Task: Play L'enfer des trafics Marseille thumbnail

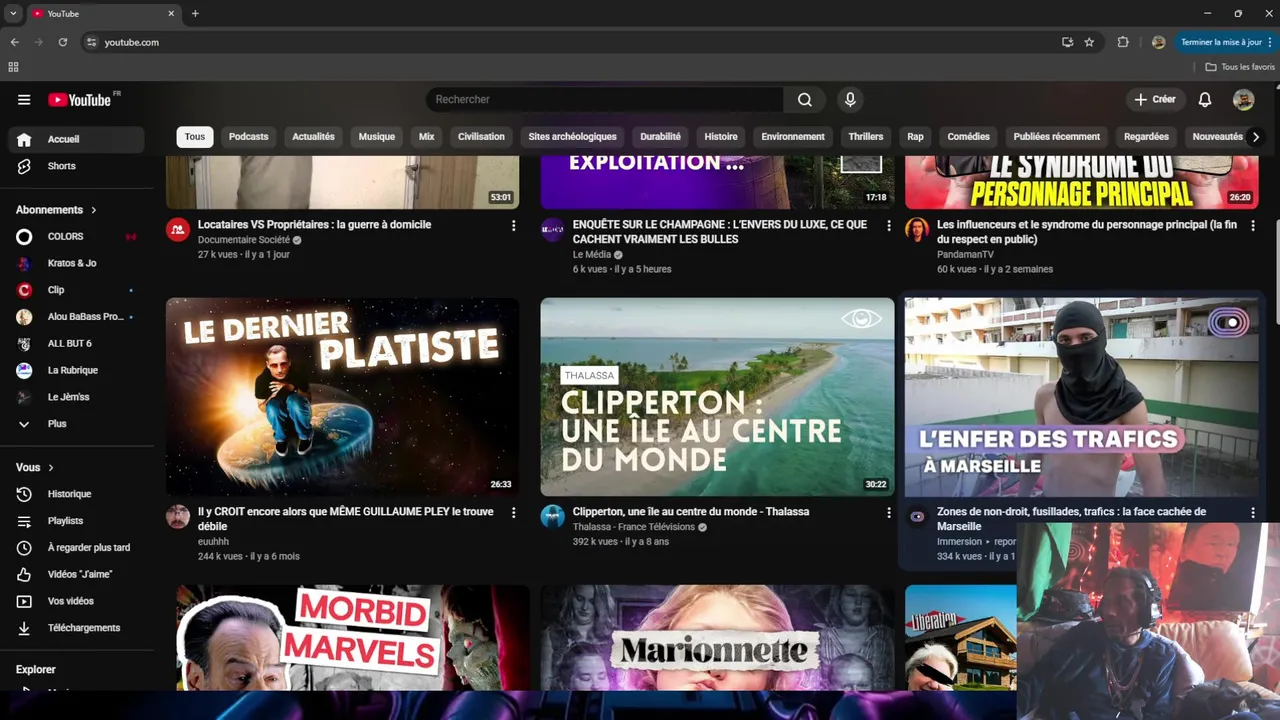Action: pos(1082,396)
